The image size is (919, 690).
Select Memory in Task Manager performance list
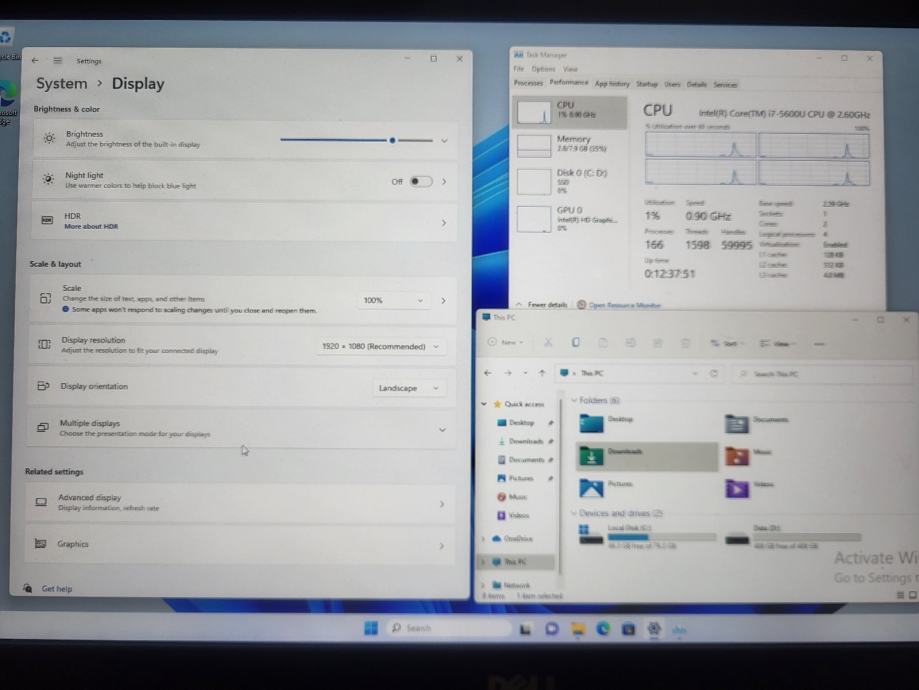570,144
